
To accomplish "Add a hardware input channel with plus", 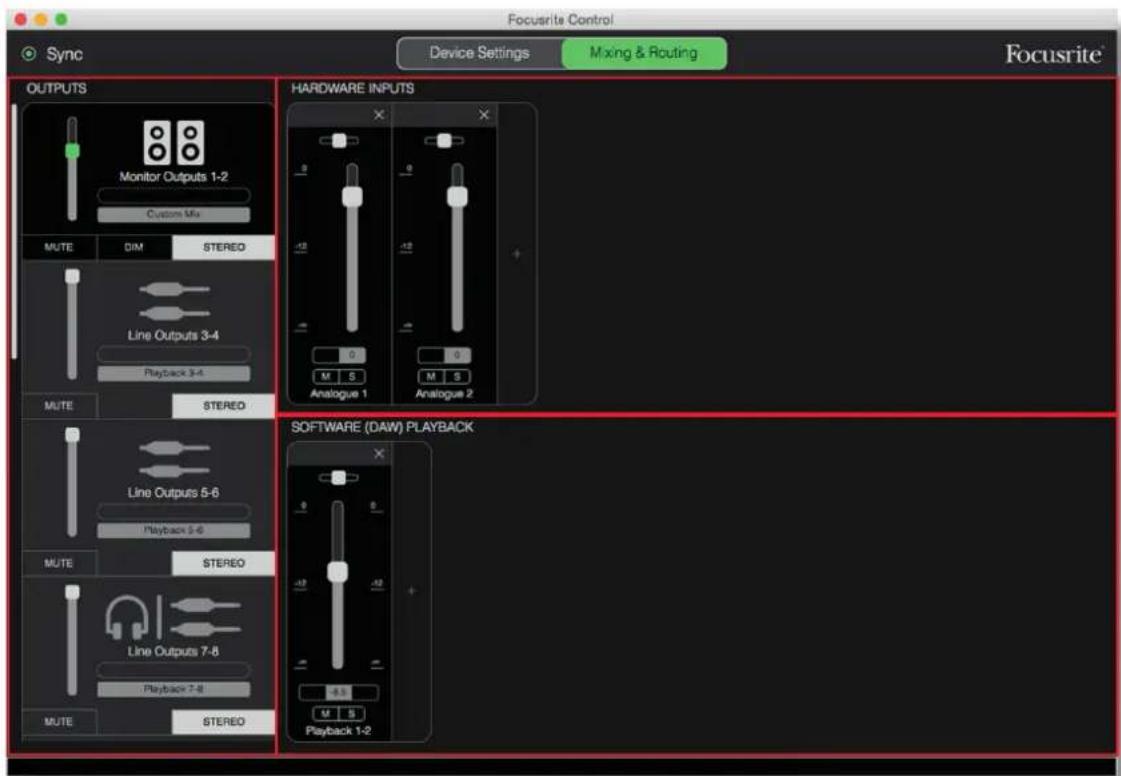I will click(517, 253).
